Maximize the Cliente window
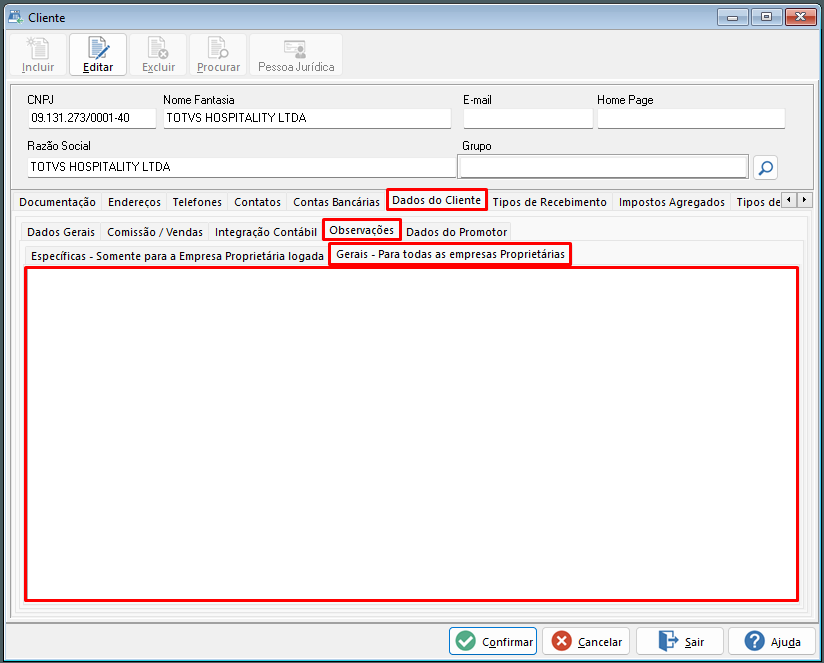This screenshot has height=663, width=824. tap(766, 17)
